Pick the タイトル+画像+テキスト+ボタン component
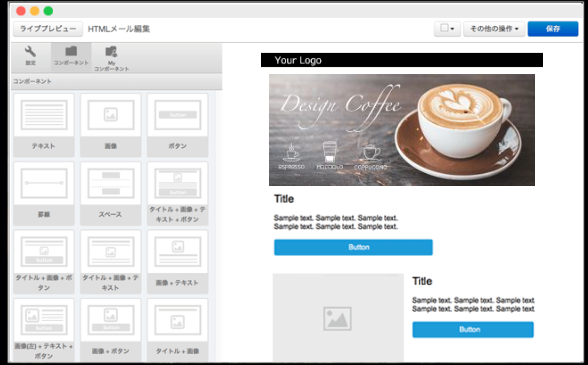Viewport: 588px width, 365px height. (177, 194)
